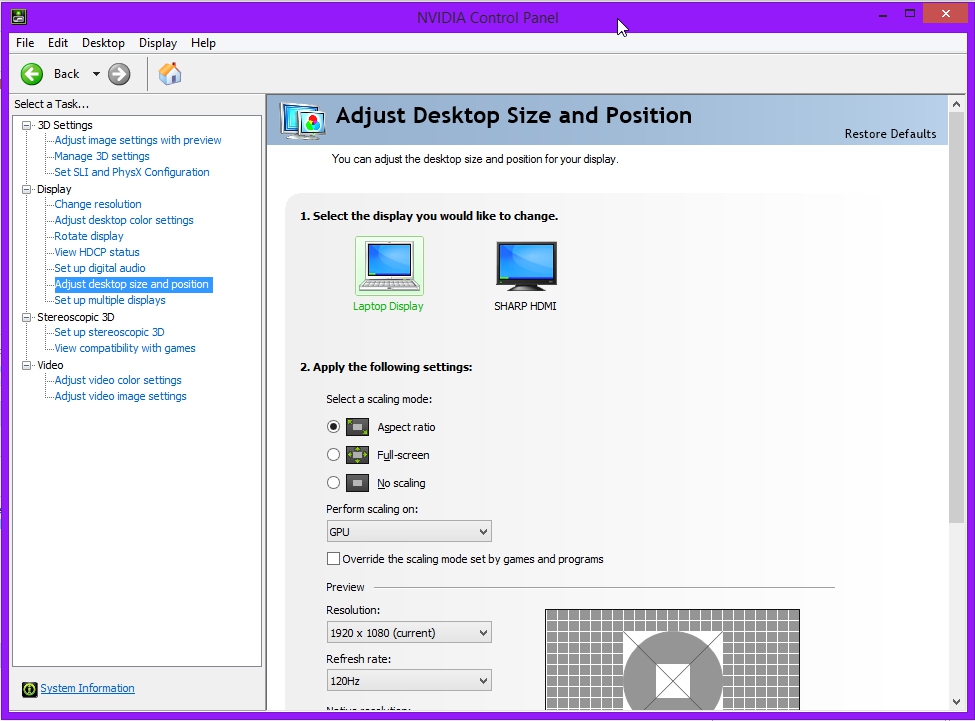
Task: Open Set up multiple displays task
Action: tap(110, 300)
